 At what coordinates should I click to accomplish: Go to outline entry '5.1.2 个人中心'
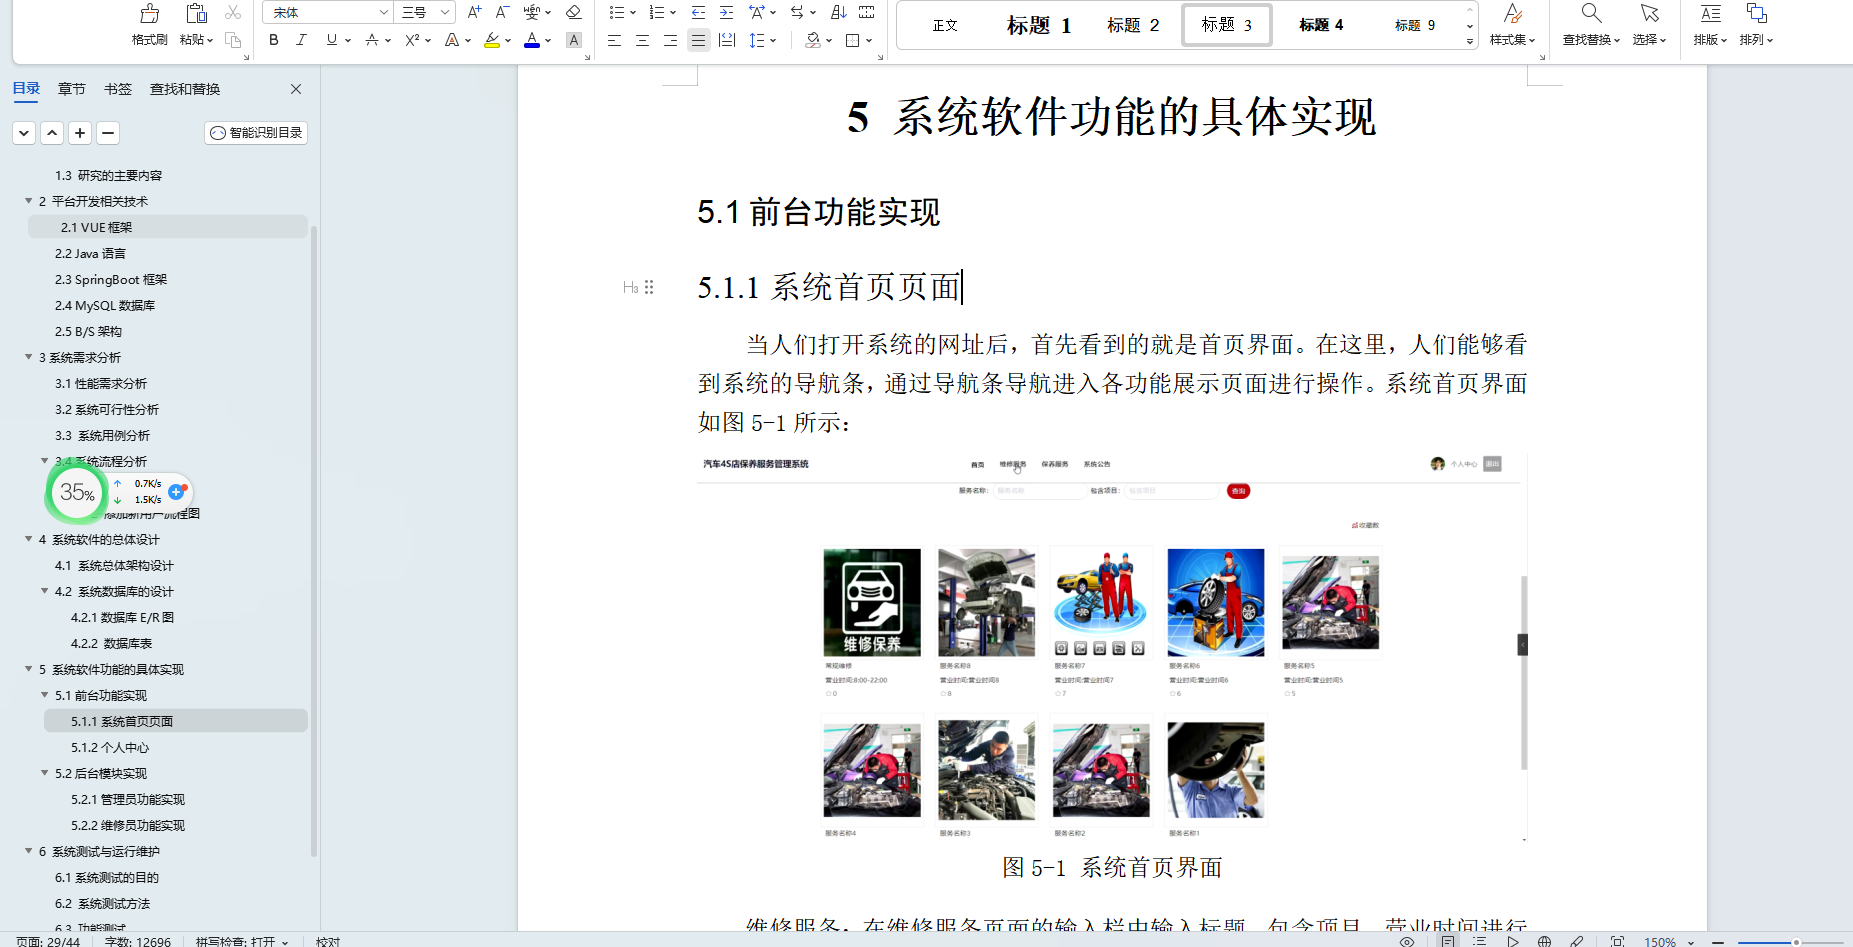pos(110,747)
